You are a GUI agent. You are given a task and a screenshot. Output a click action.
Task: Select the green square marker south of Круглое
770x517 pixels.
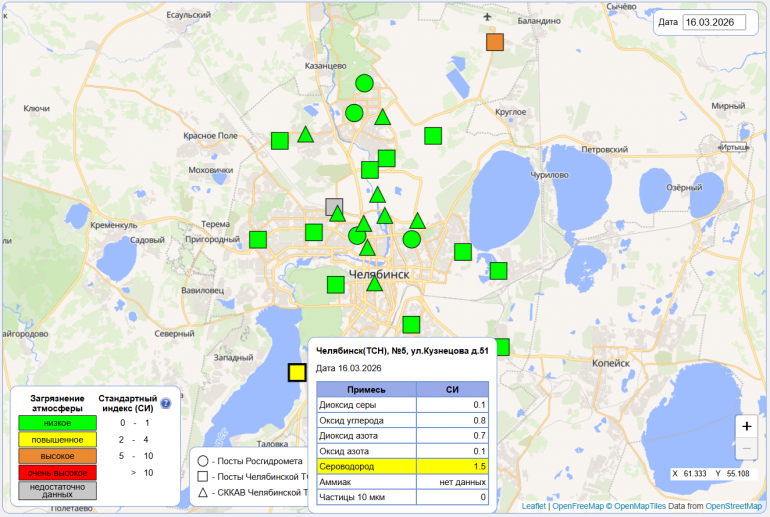pyautogui.click(x=433, y=136)
